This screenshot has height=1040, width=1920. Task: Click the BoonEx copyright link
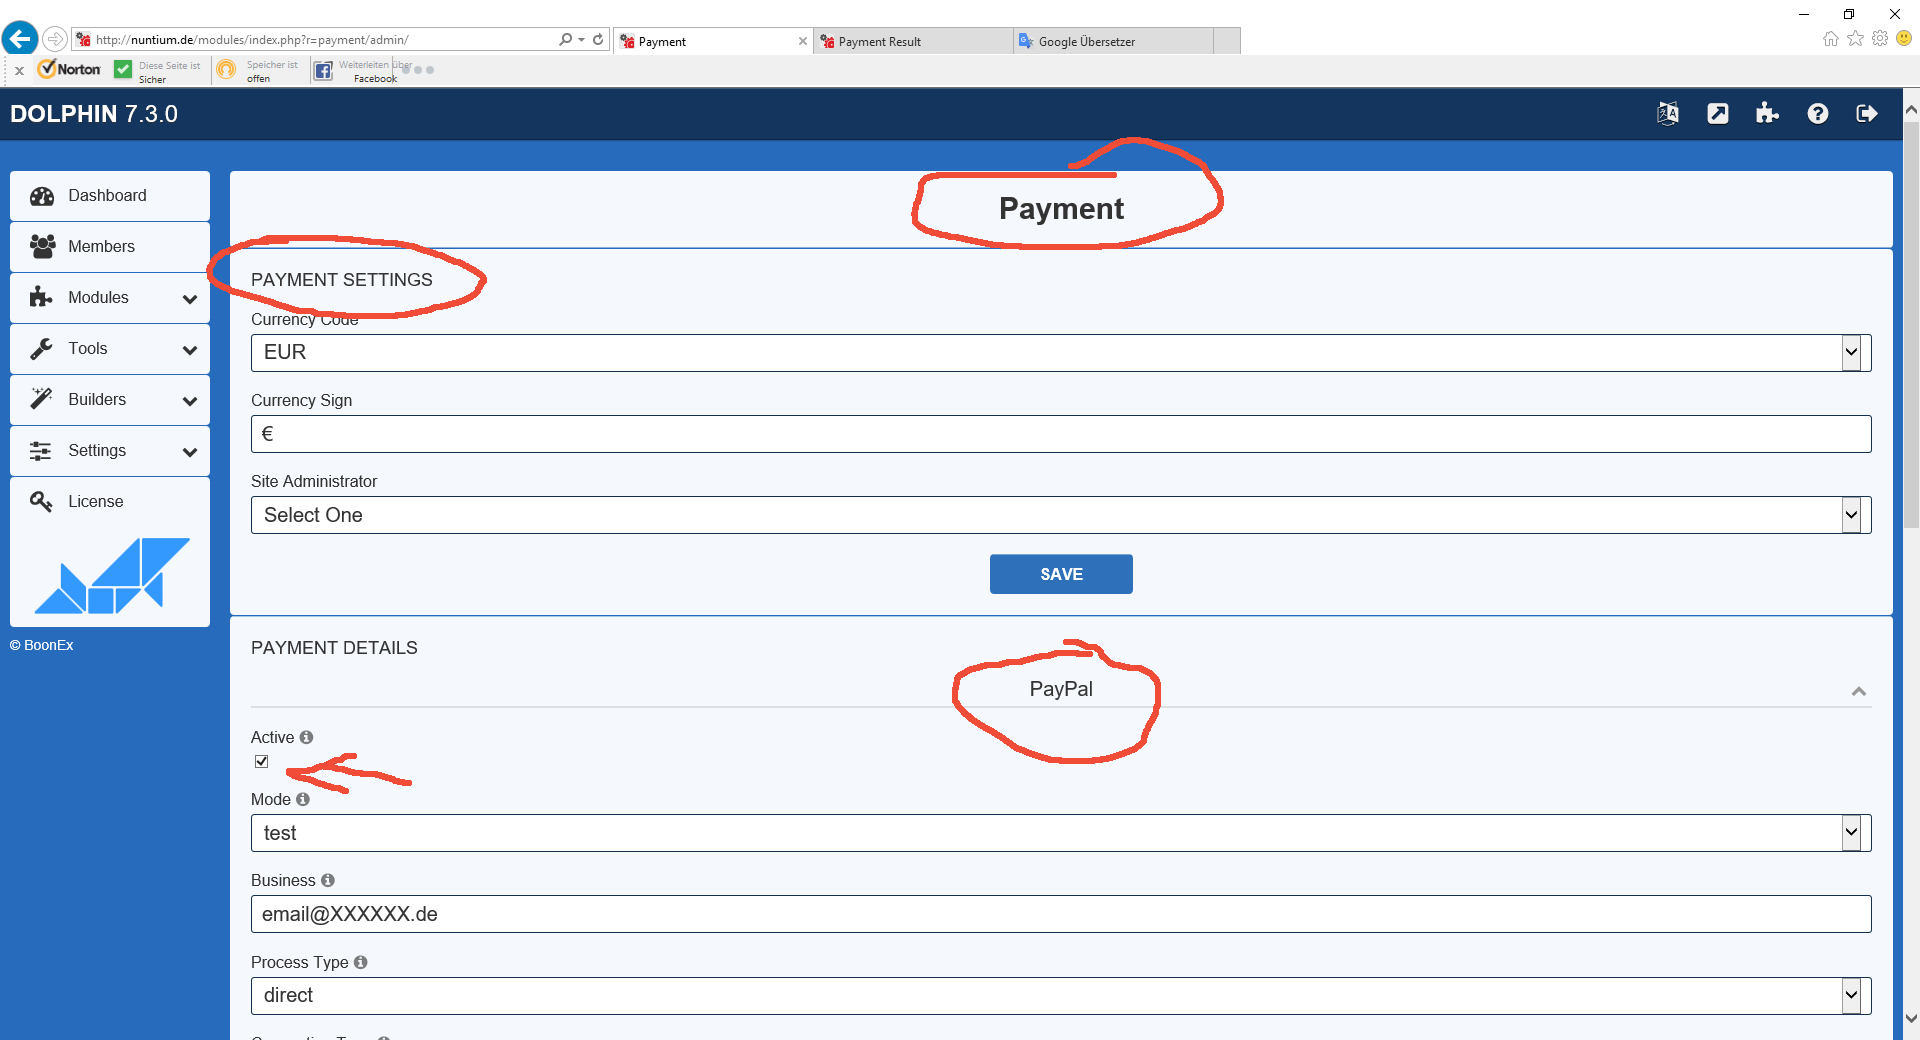tap(42, 645)
